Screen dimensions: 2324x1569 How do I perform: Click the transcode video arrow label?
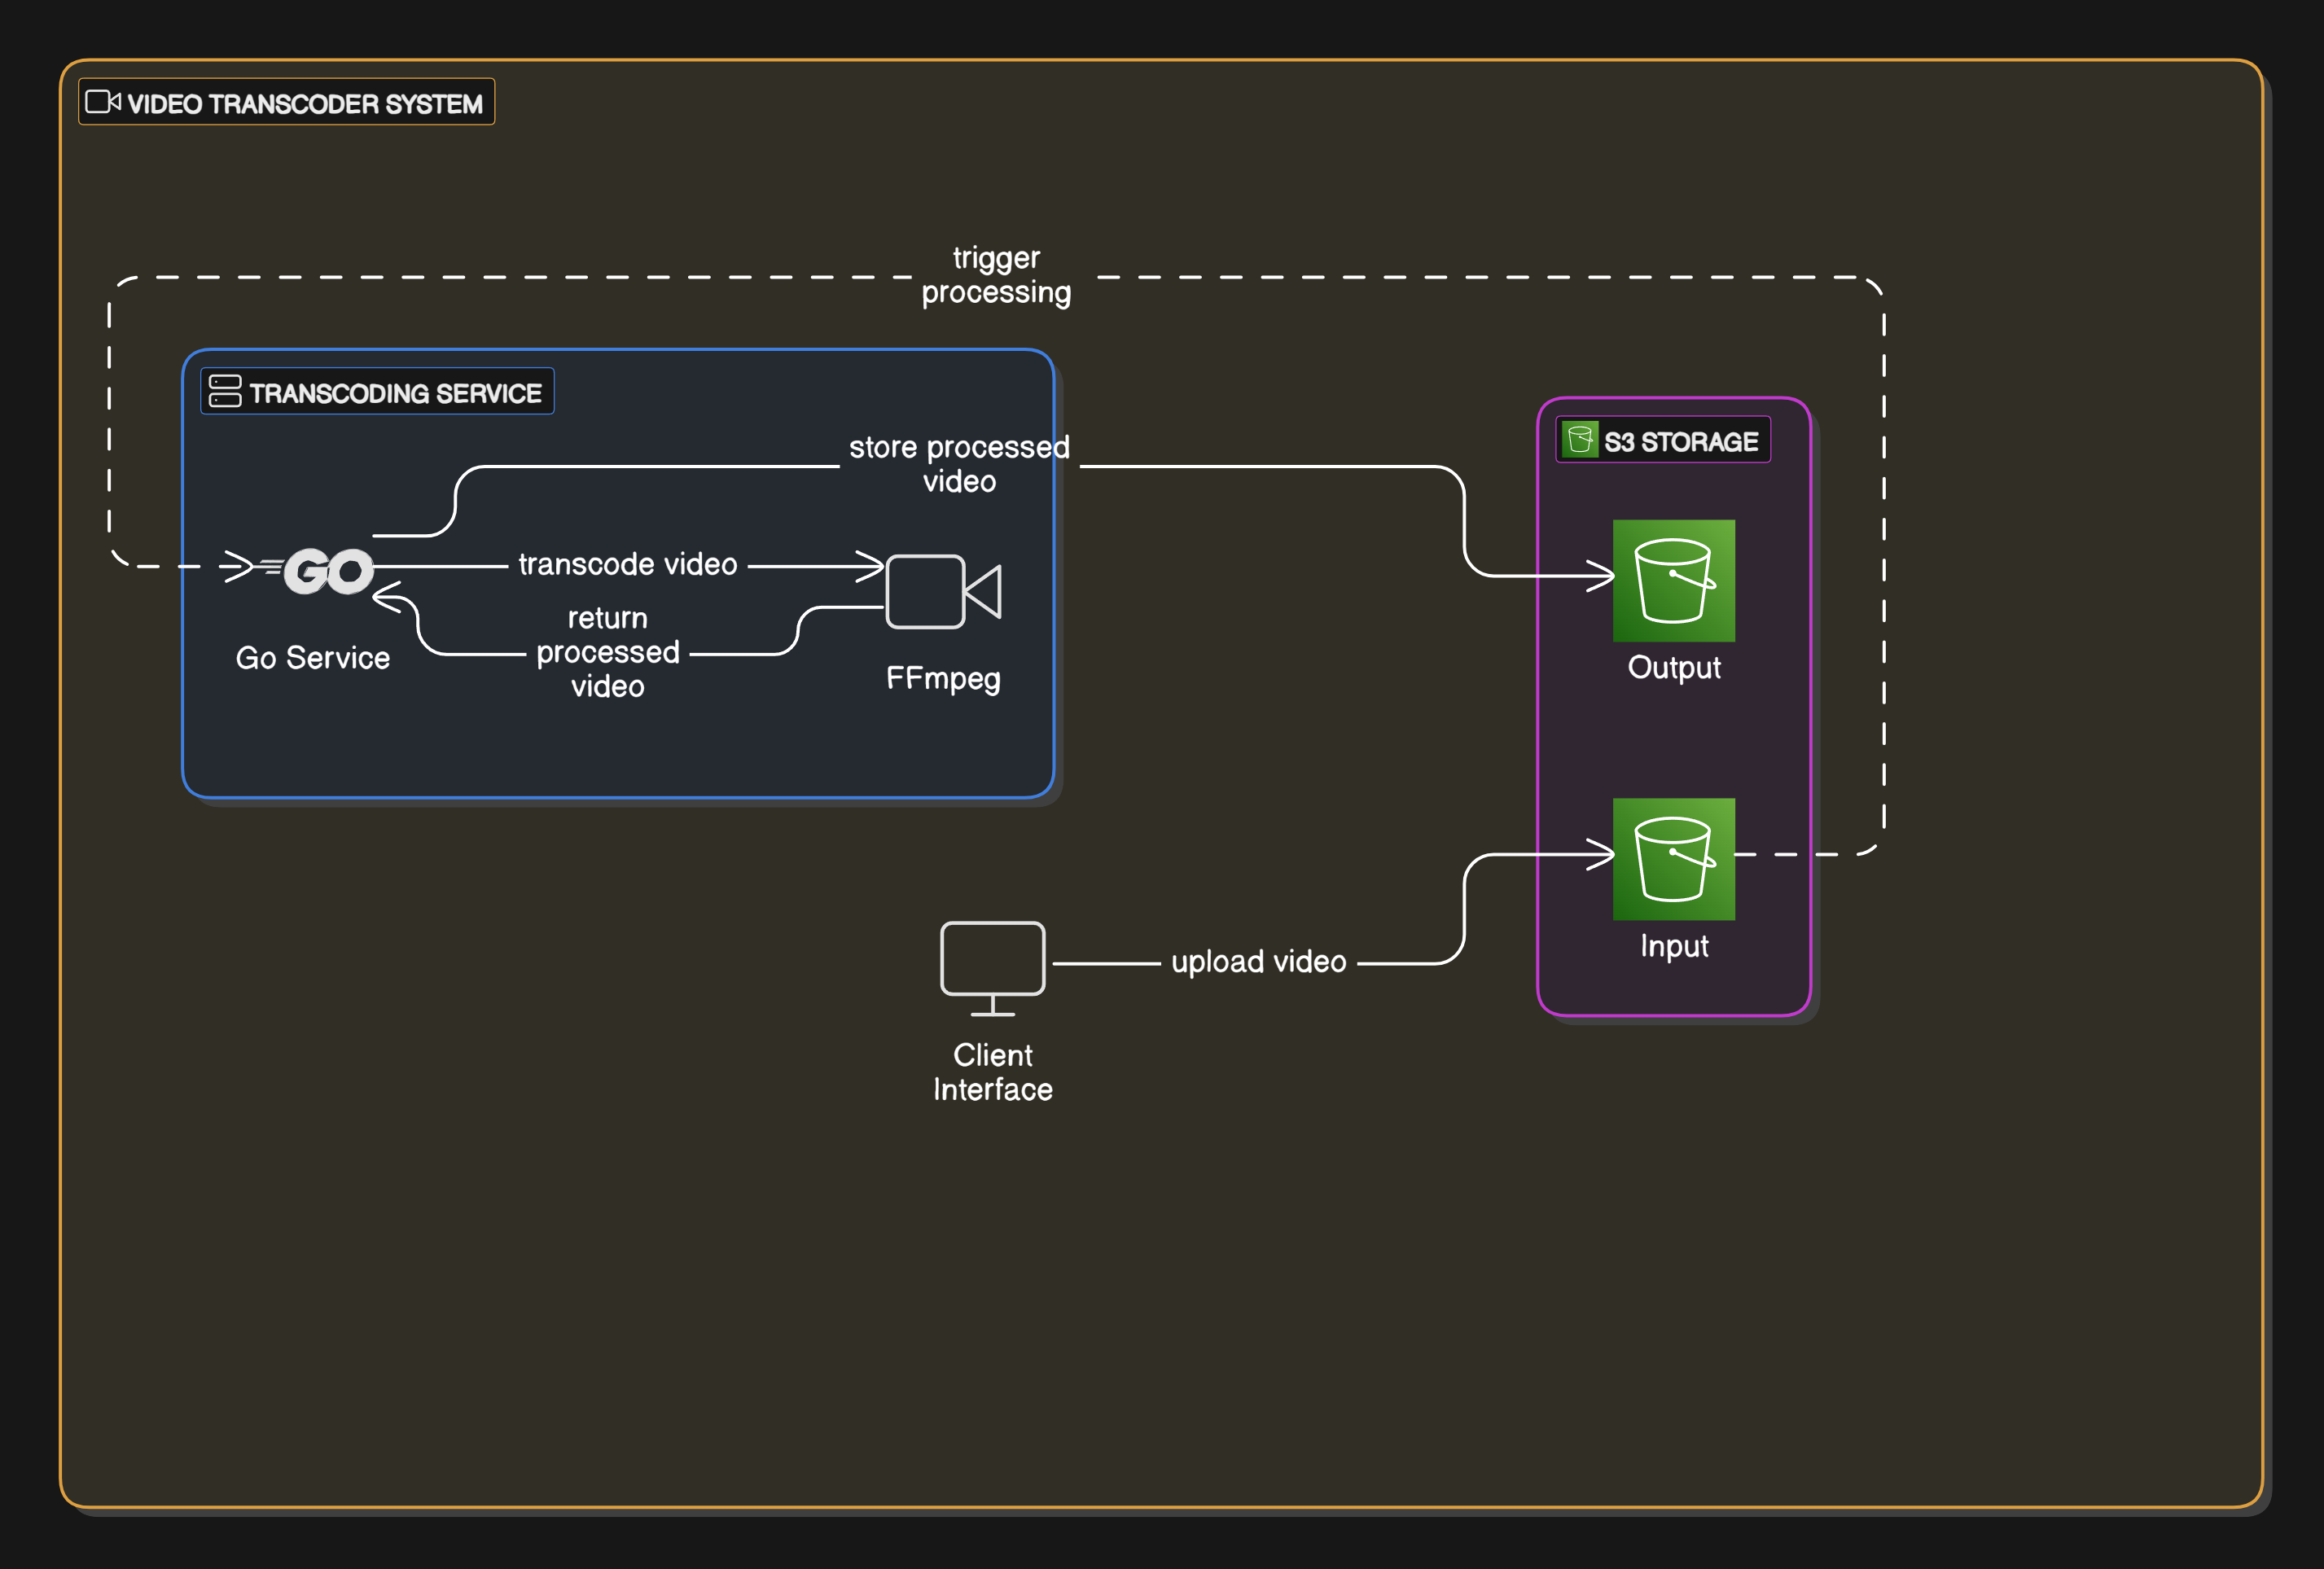coord(627,564)
